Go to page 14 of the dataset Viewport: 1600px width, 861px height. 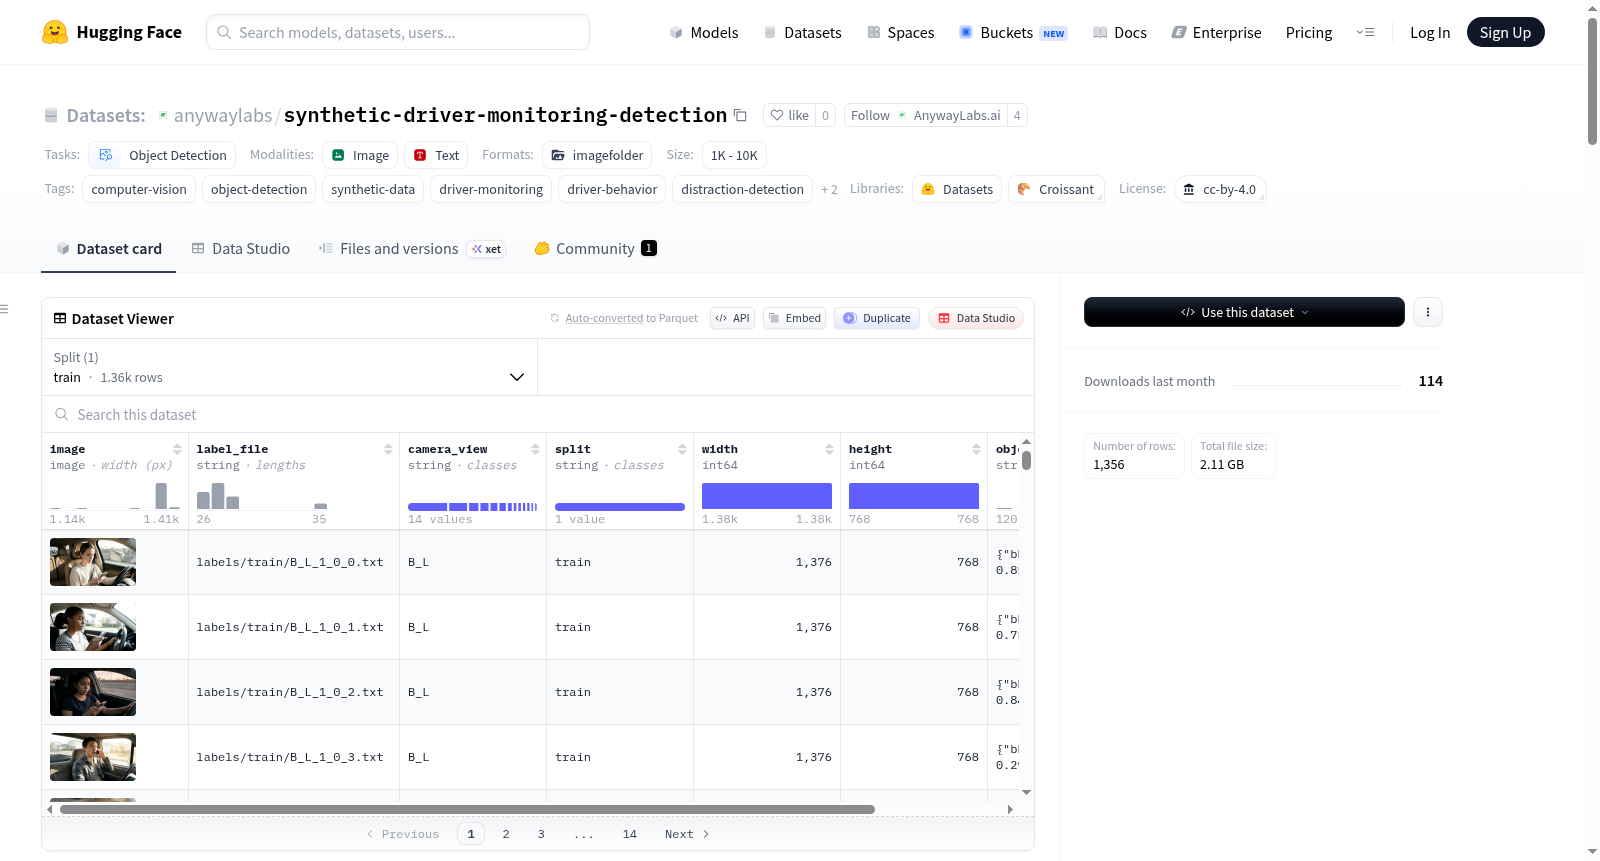(630, 834)
